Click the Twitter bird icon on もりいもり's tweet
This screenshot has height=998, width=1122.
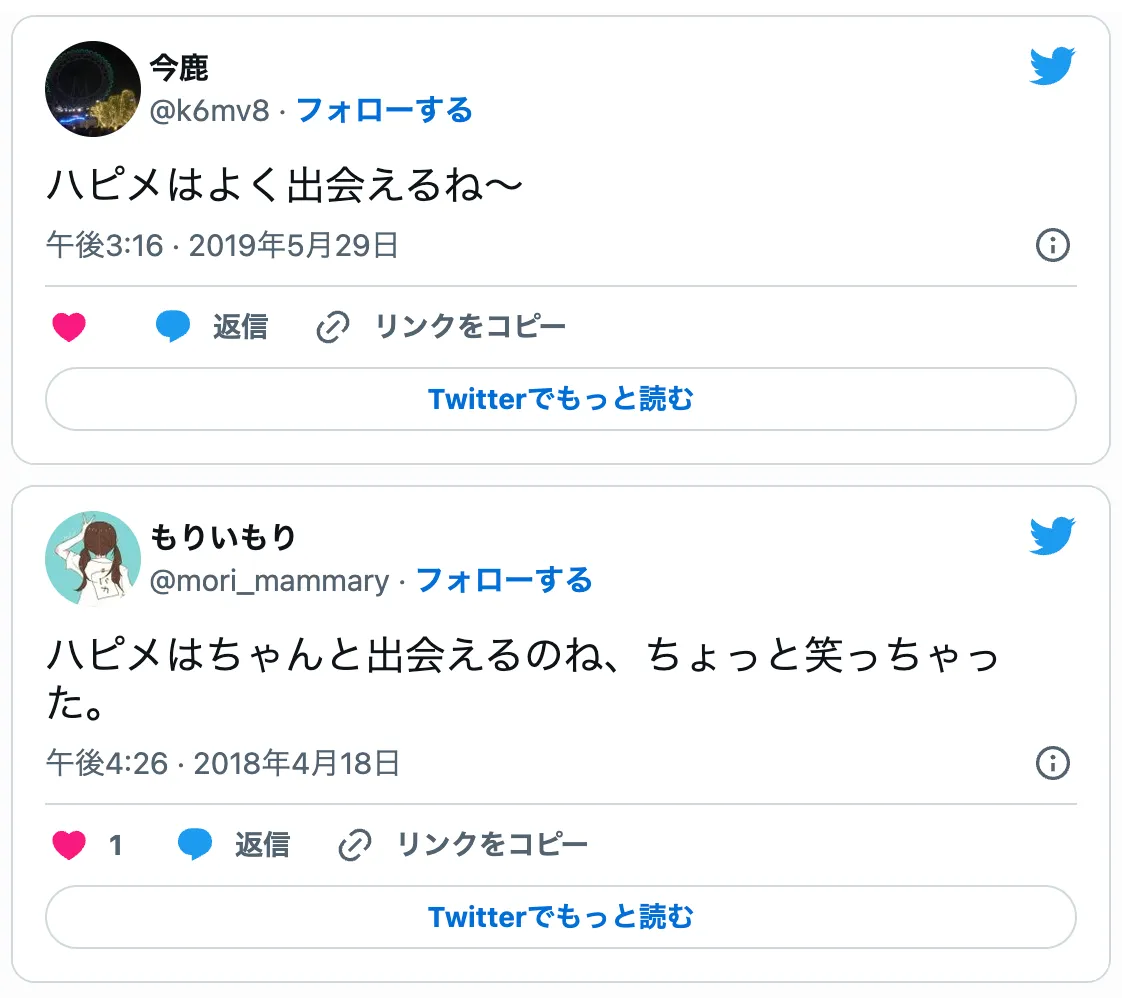[1051, 536]
